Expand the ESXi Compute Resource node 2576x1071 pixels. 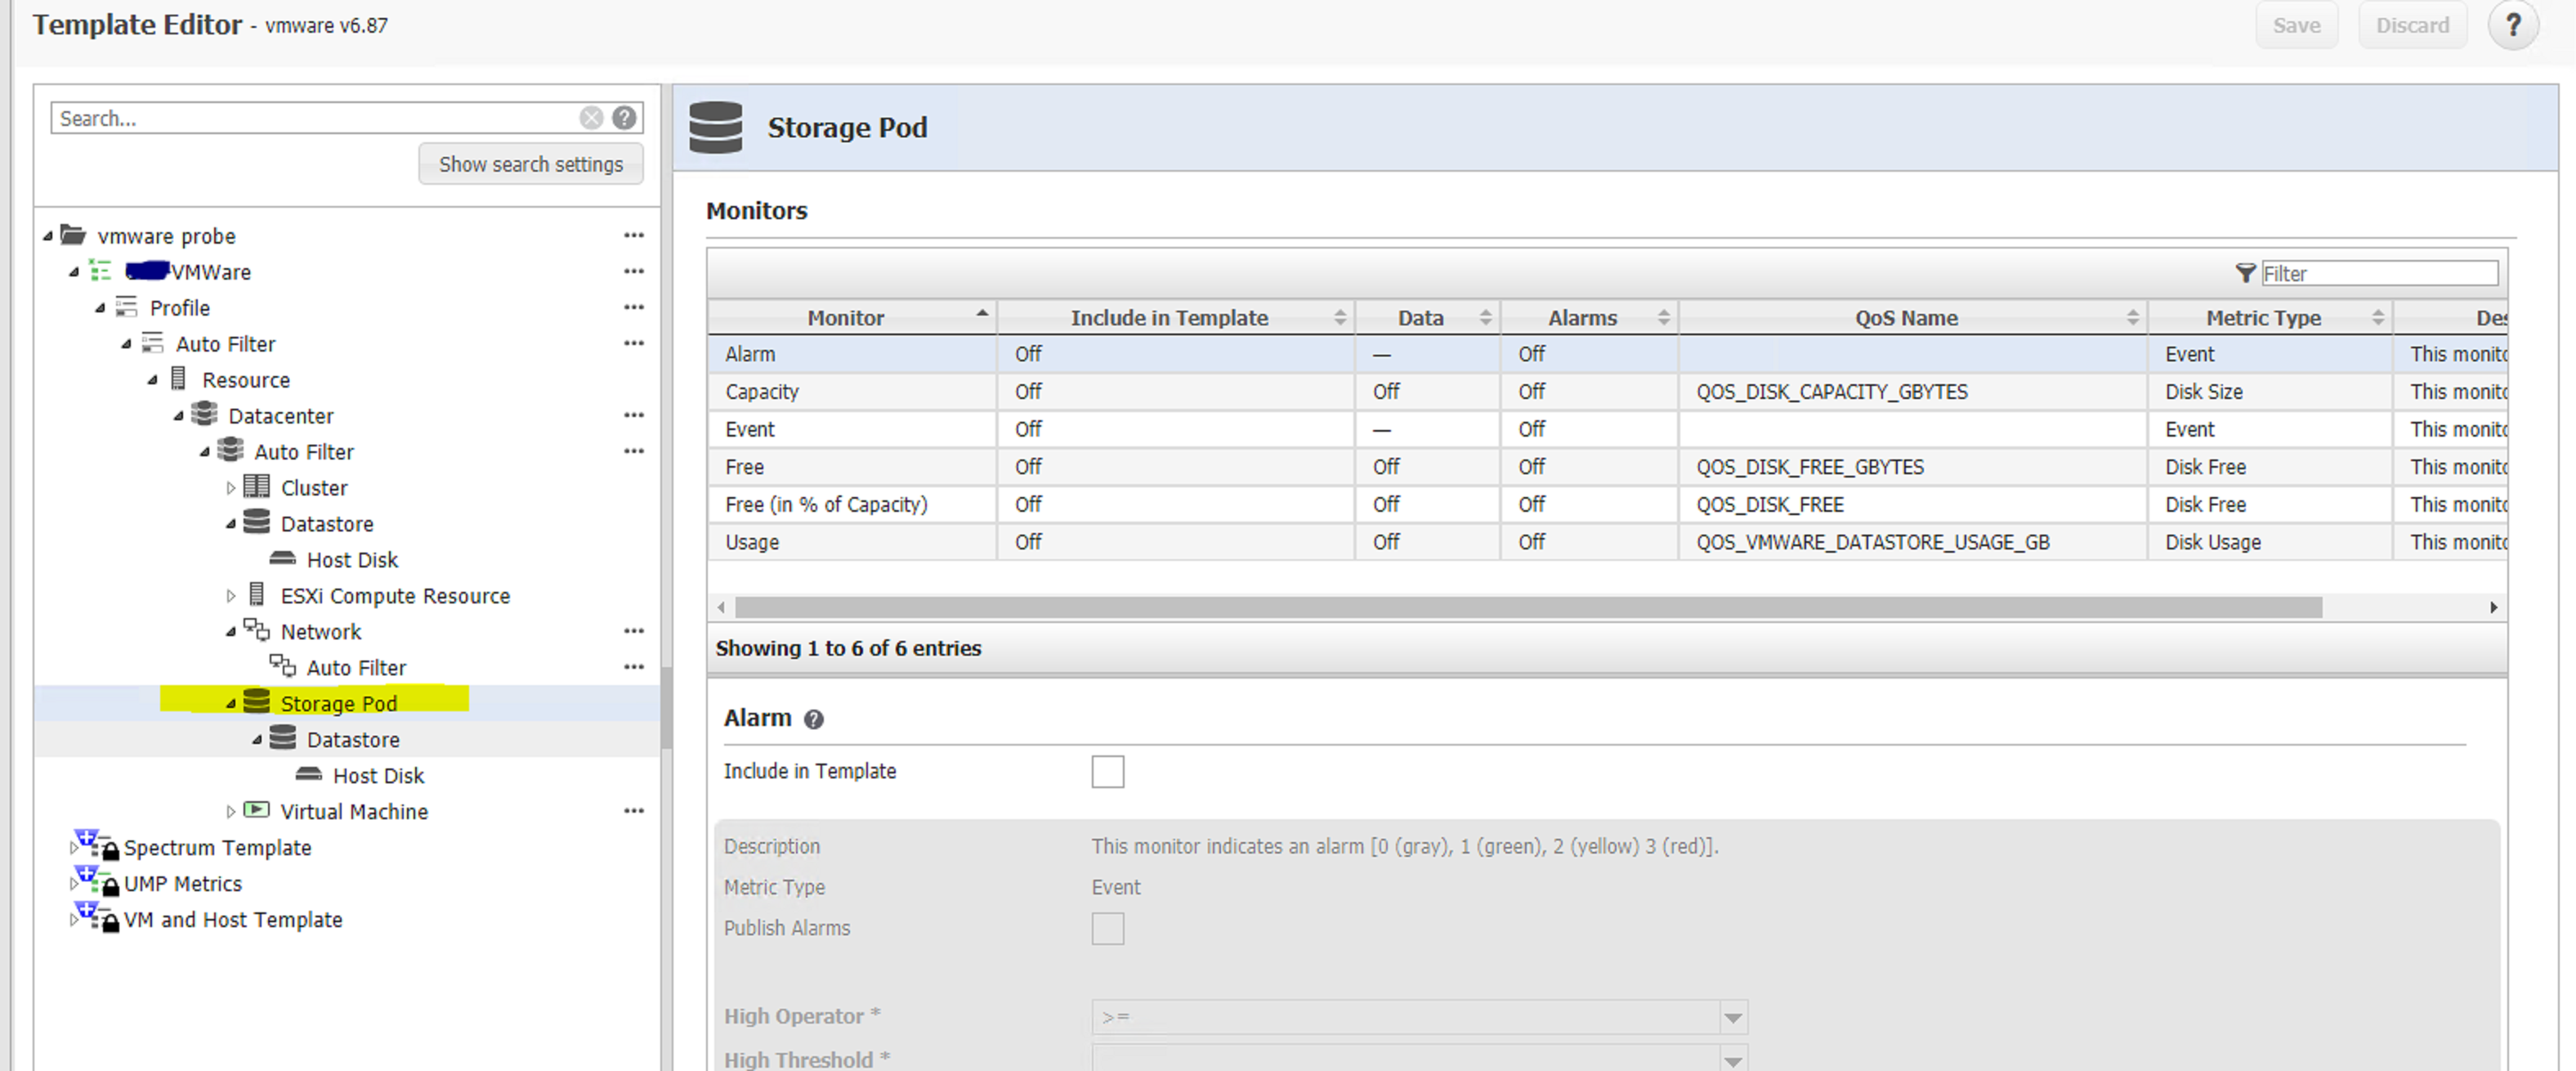click(x=231, y=596)
